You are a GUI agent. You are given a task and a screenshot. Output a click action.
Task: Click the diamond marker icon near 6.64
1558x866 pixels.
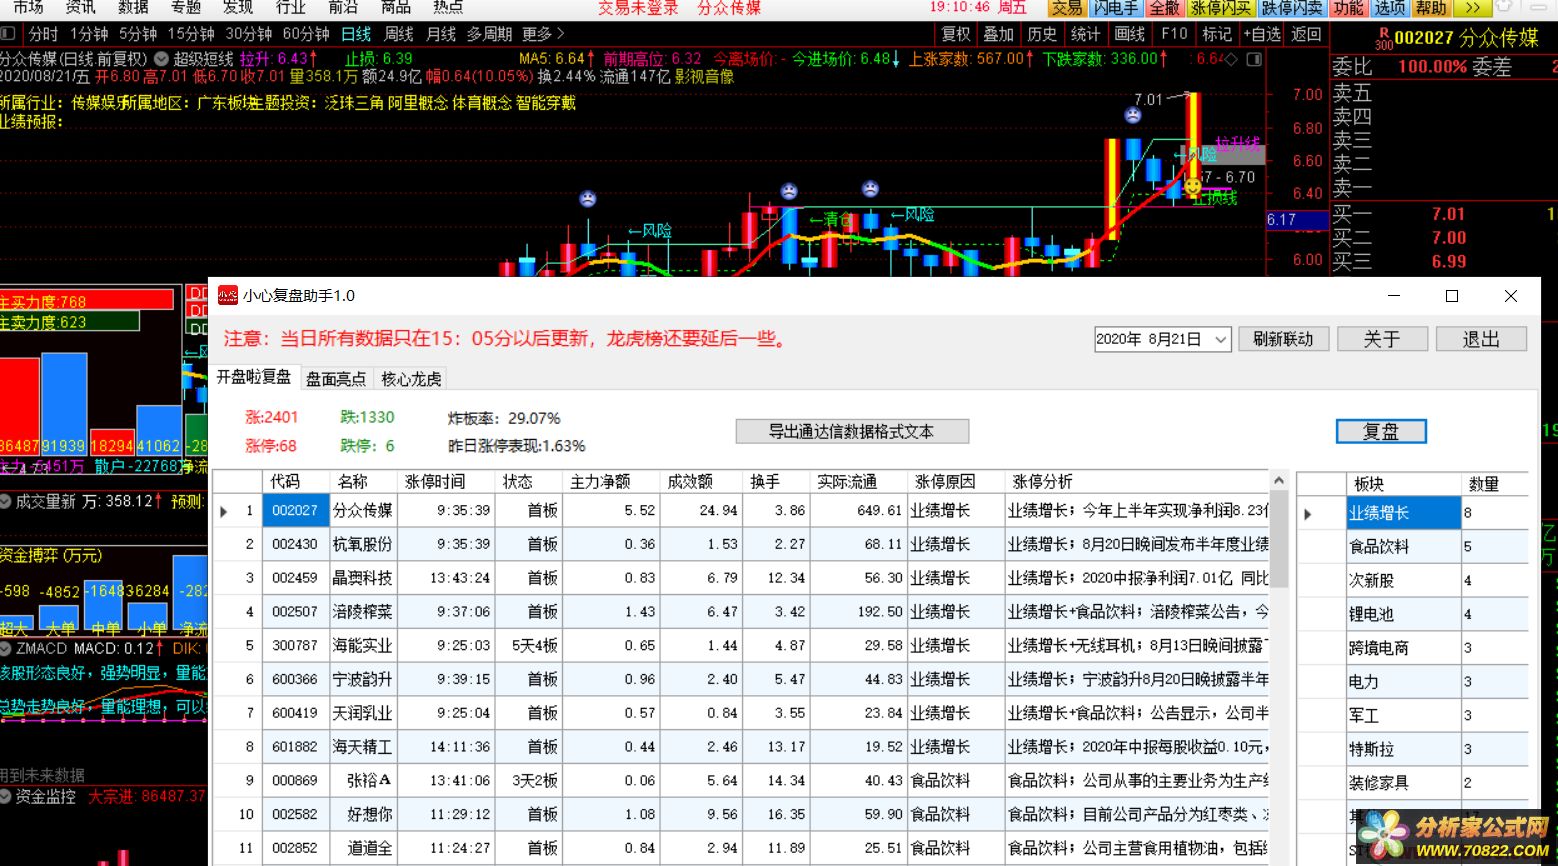(x=1232, y=59)
